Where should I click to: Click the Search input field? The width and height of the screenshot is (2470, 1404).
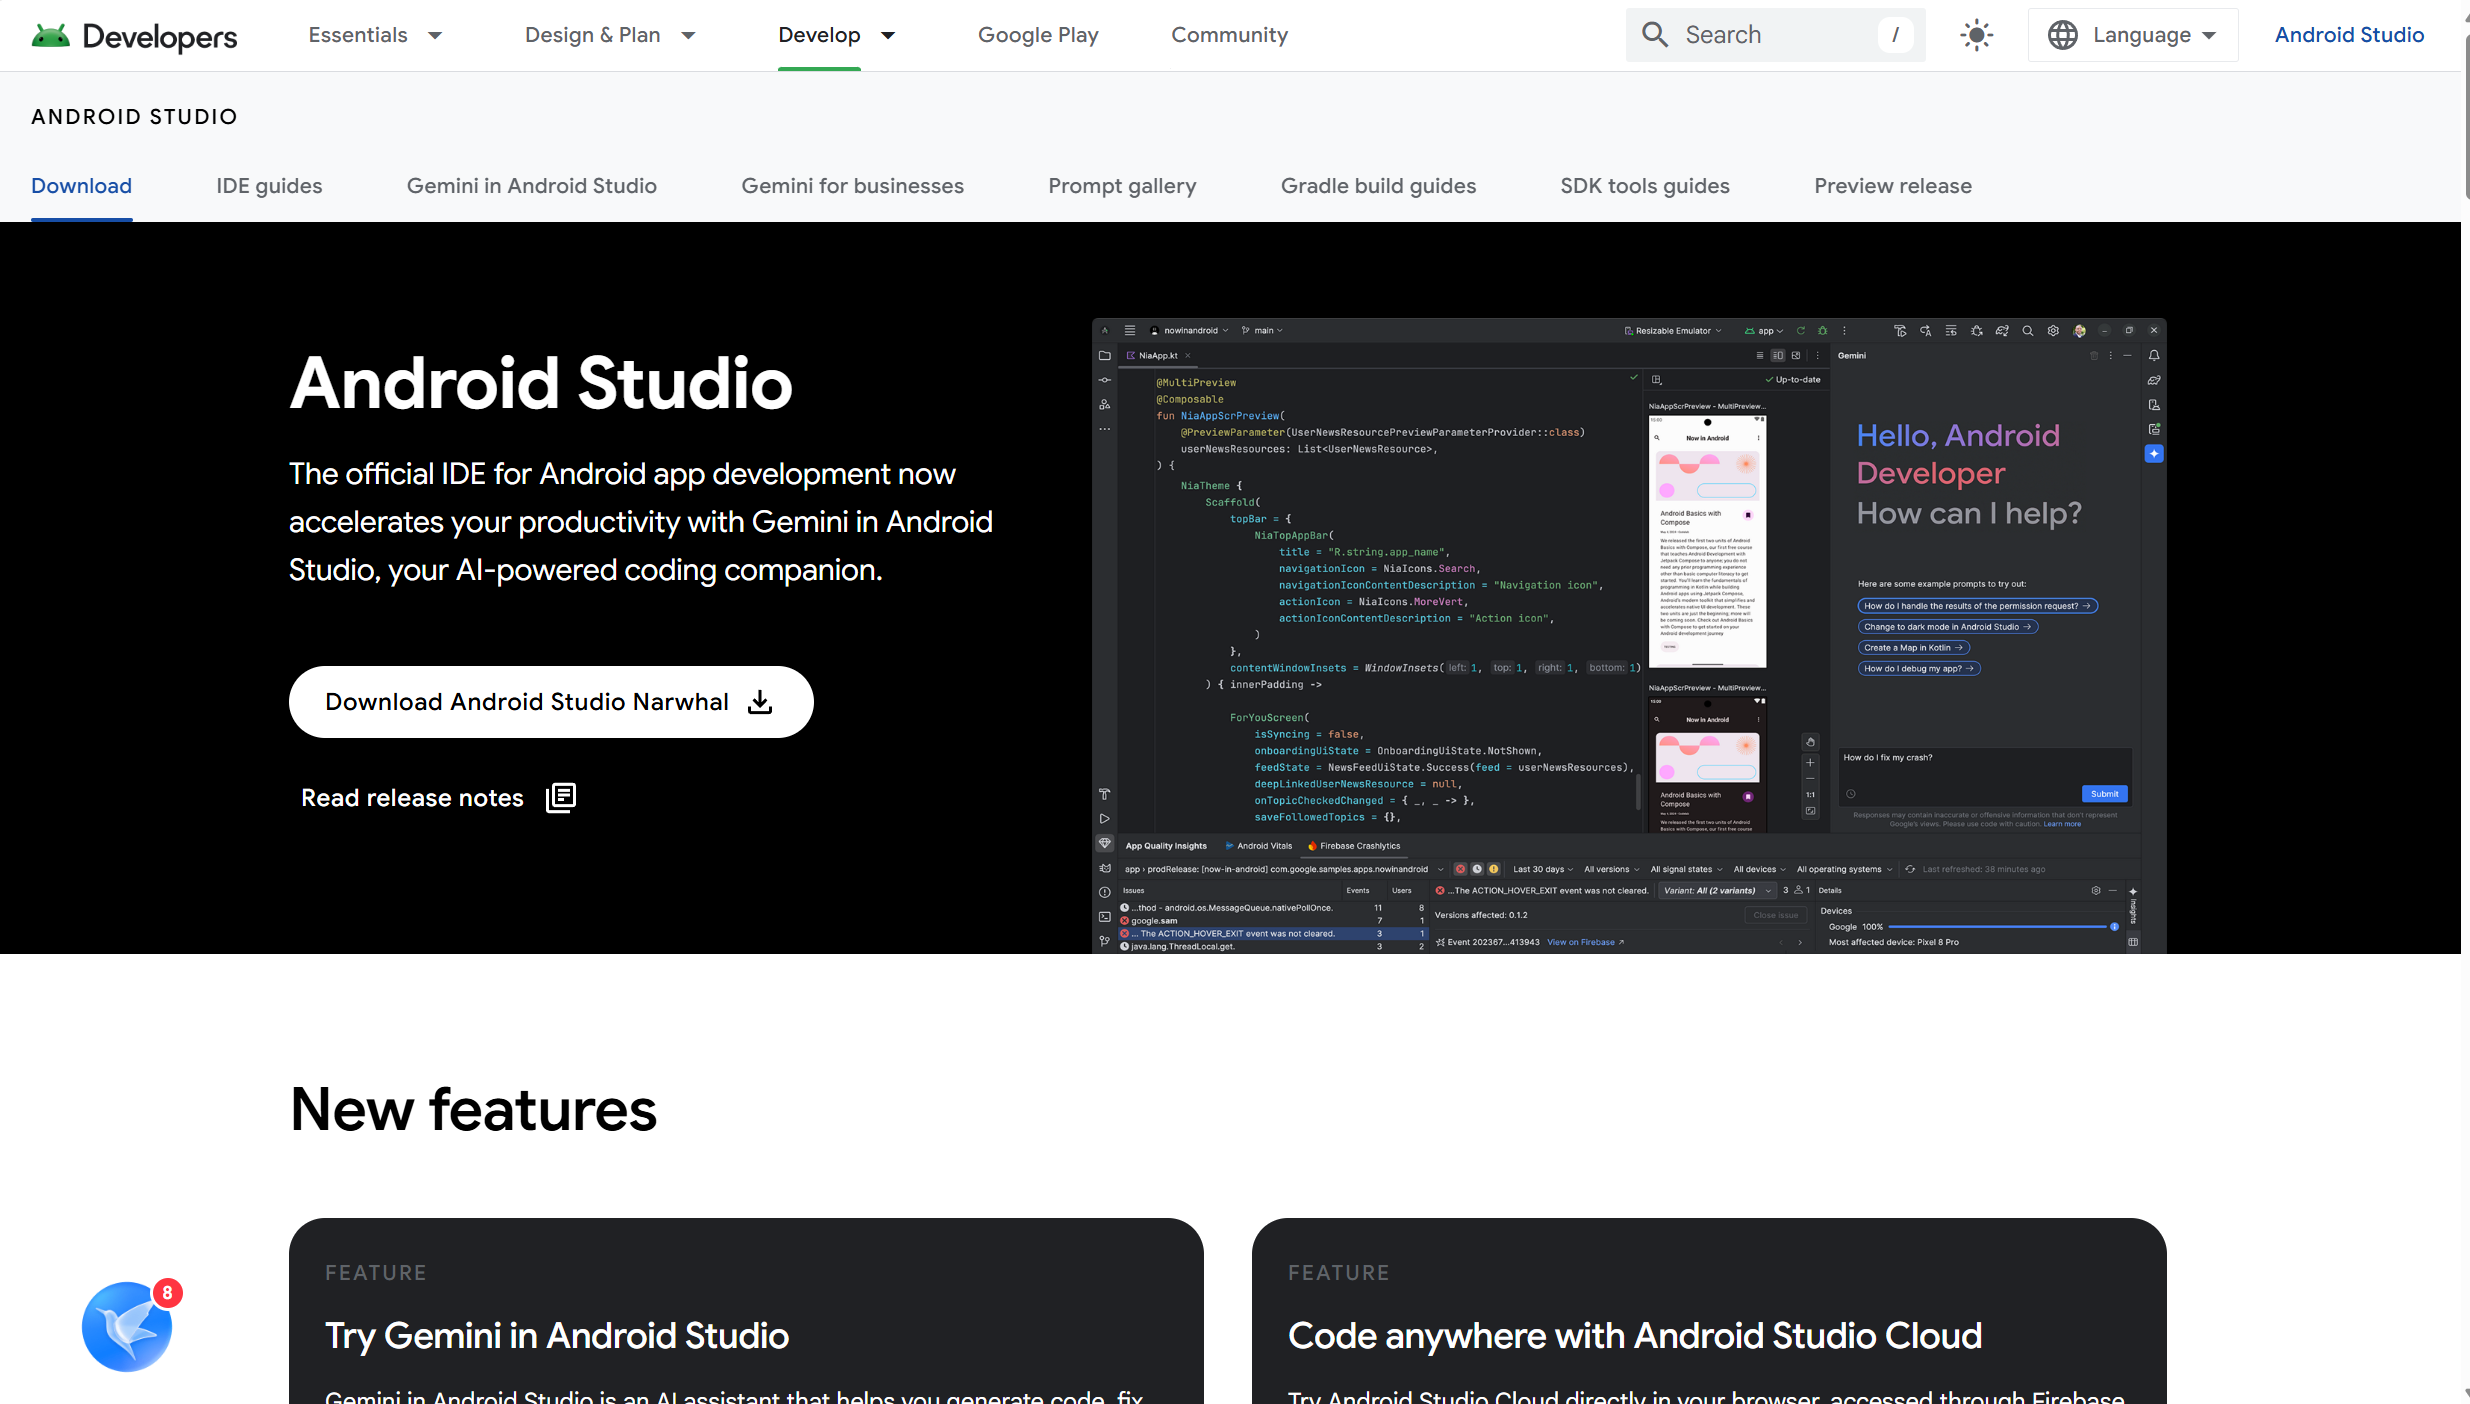1775,35
